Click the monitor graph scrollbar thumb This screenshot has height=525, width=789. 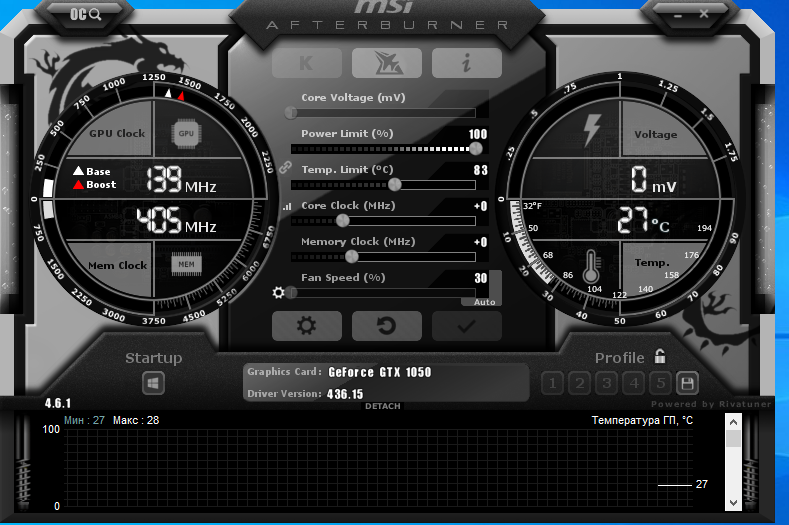pos(734,438)
